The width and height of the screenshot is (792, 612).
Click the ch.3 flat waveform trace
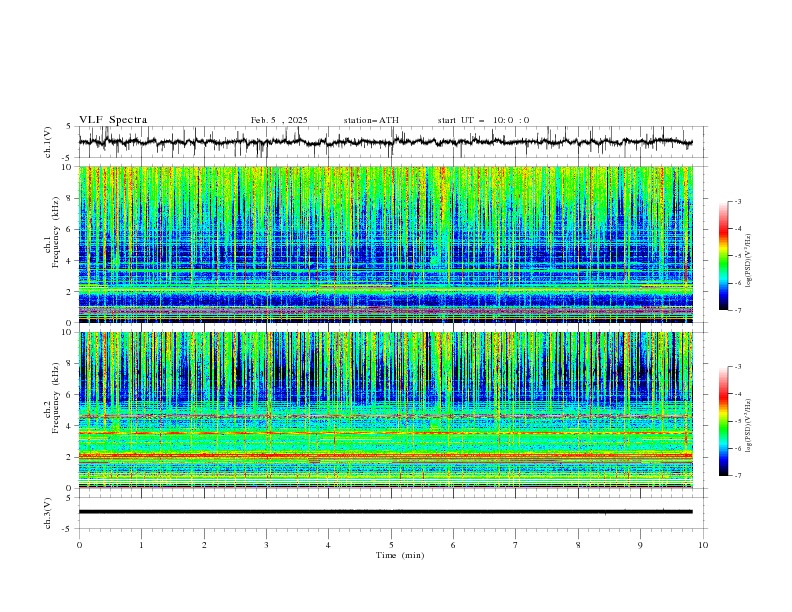(385, 512)
